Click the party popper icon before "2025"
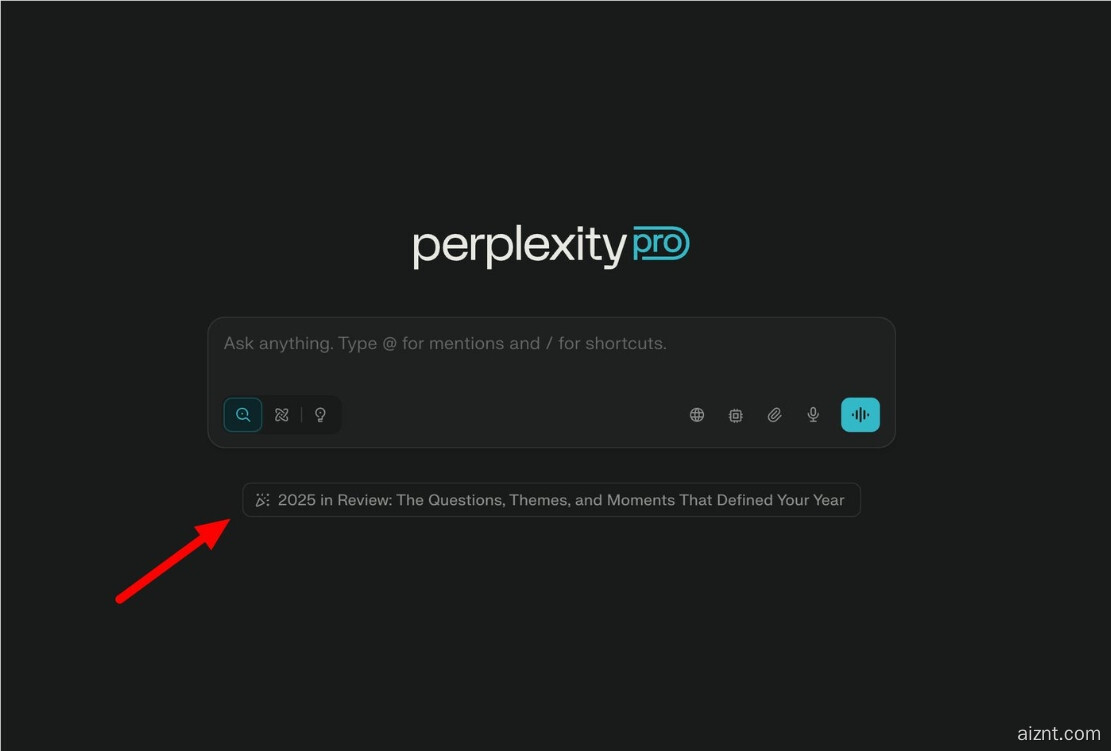This screenshot has width=1111, height=751. click(x=262, y=500)
